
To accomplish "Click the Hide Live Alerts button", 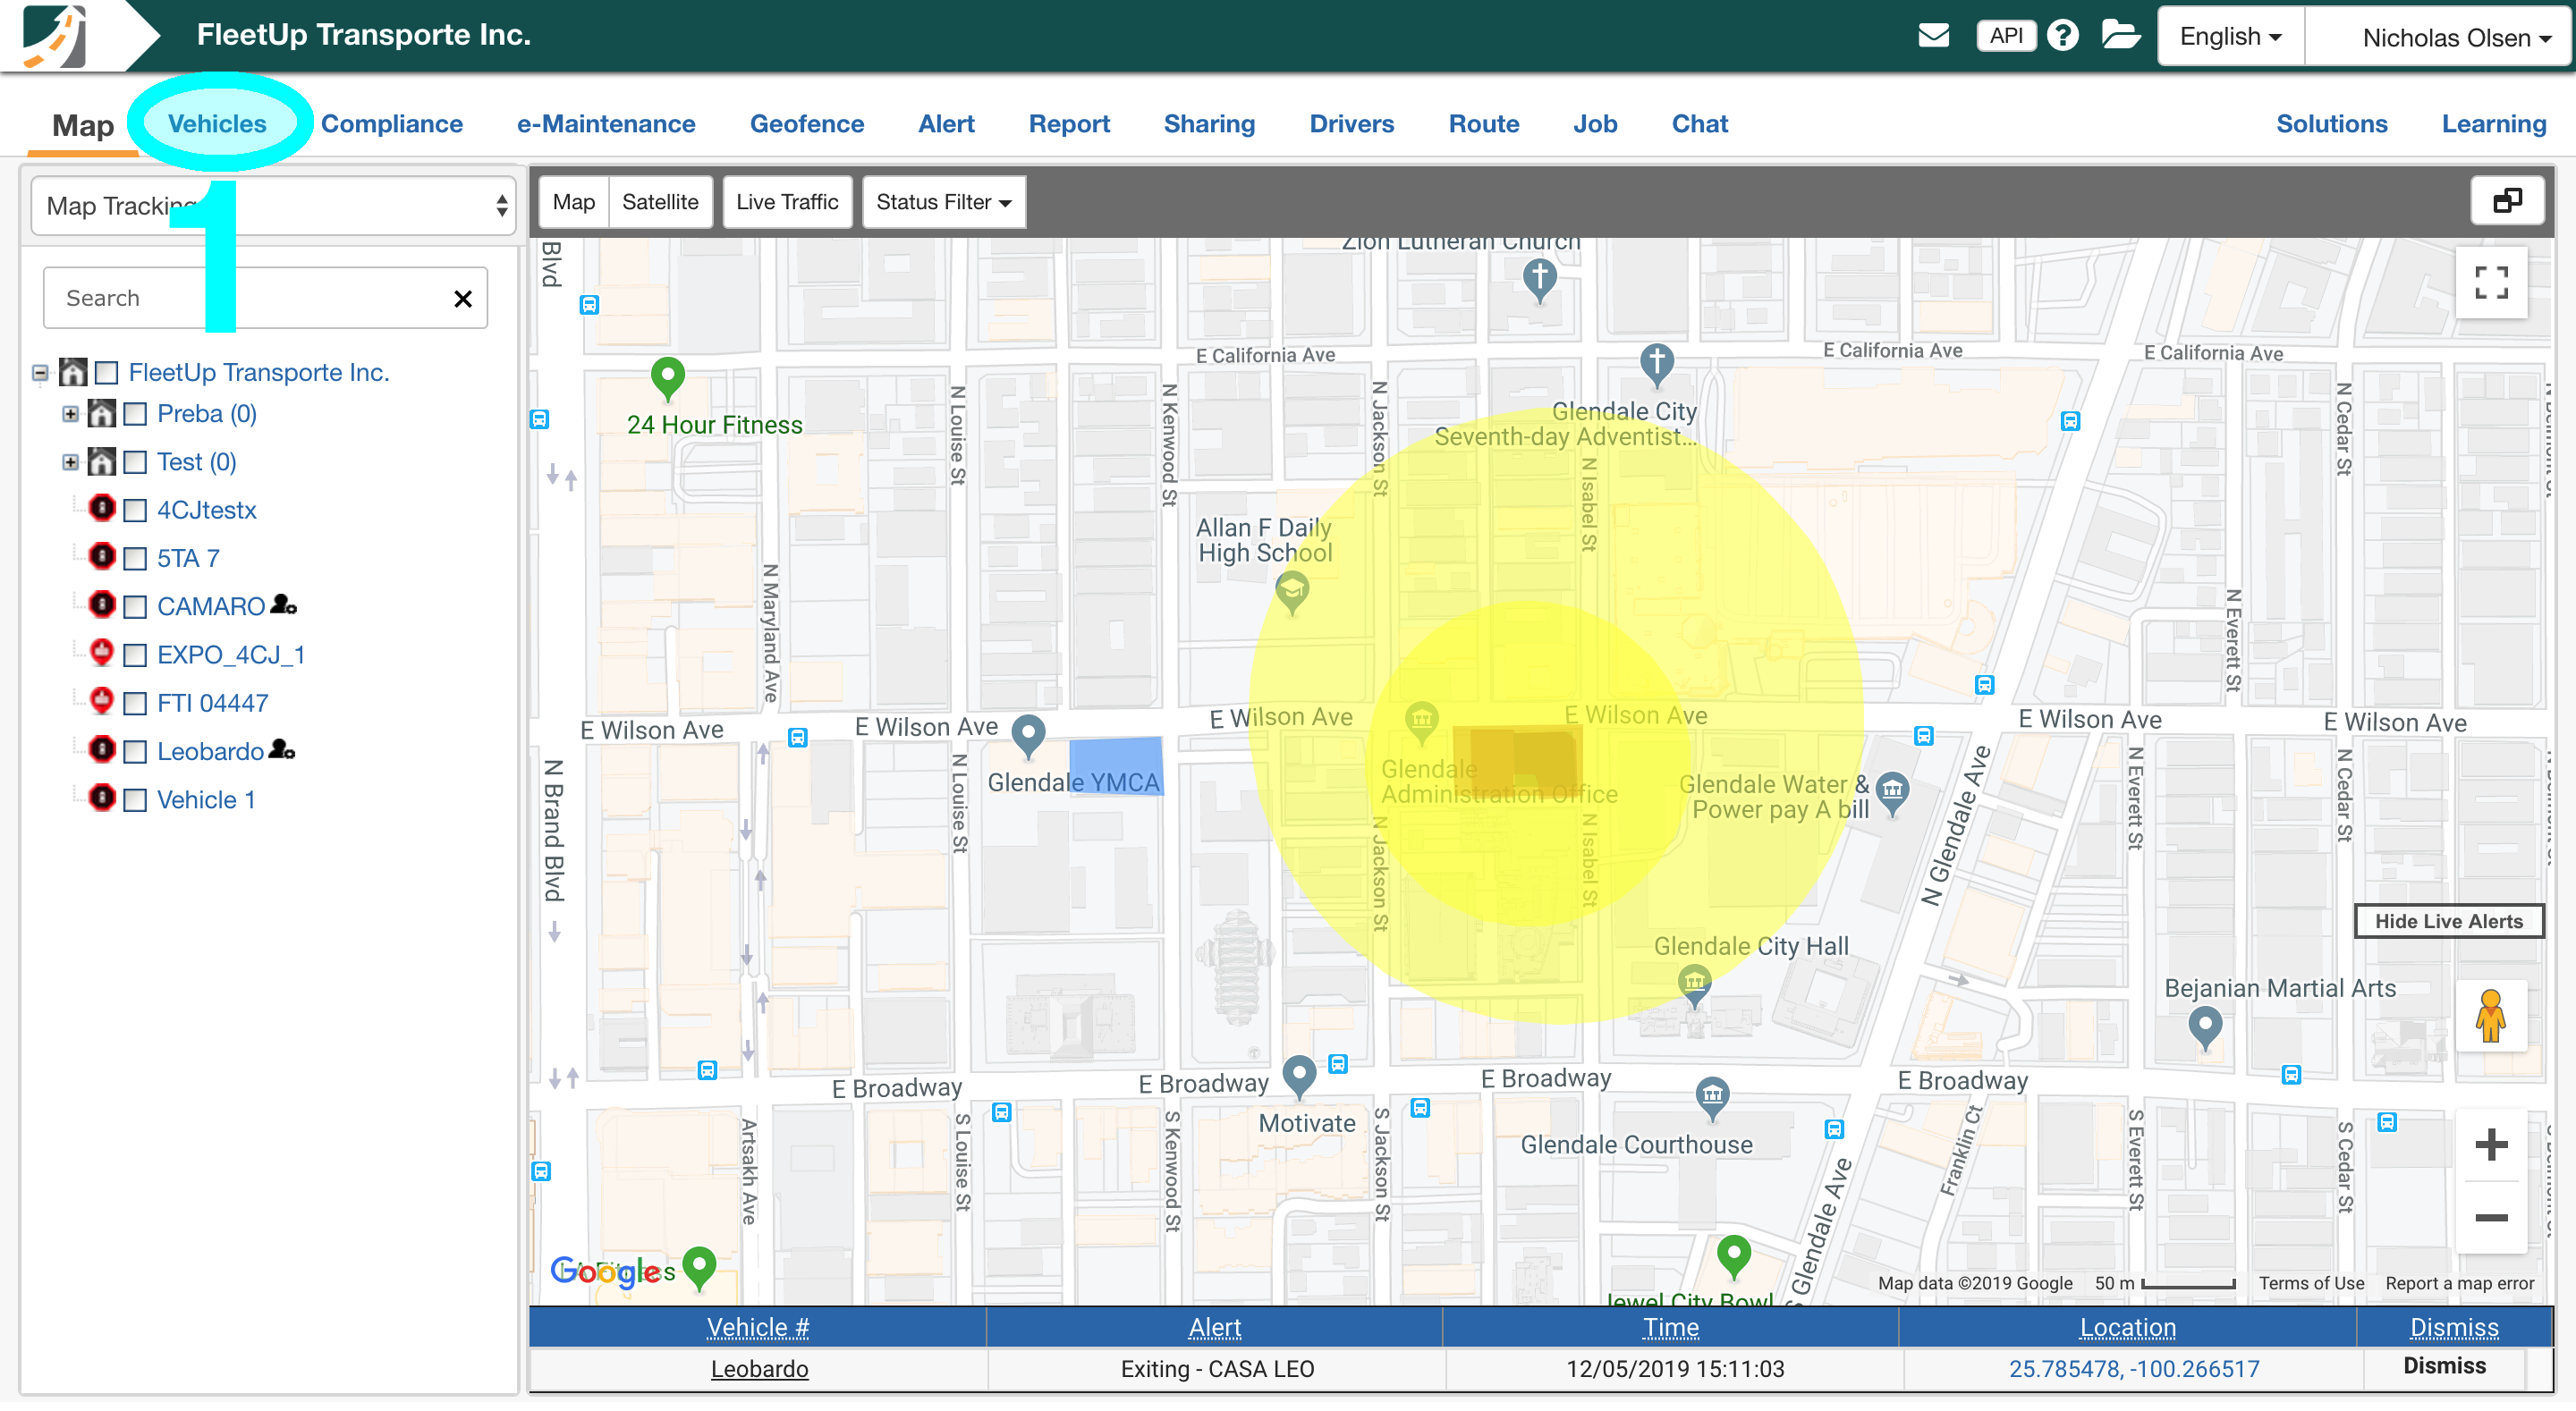I will pyautogui.click(x=2448, y=921).
